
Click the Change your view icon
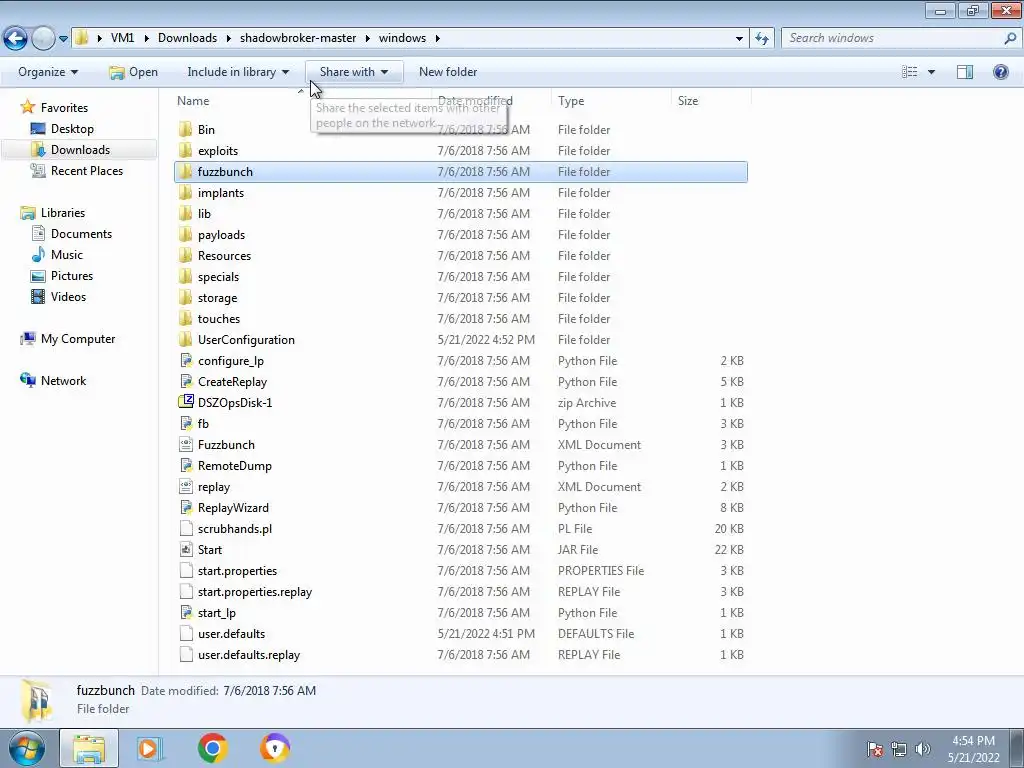[x=910, y=72]
